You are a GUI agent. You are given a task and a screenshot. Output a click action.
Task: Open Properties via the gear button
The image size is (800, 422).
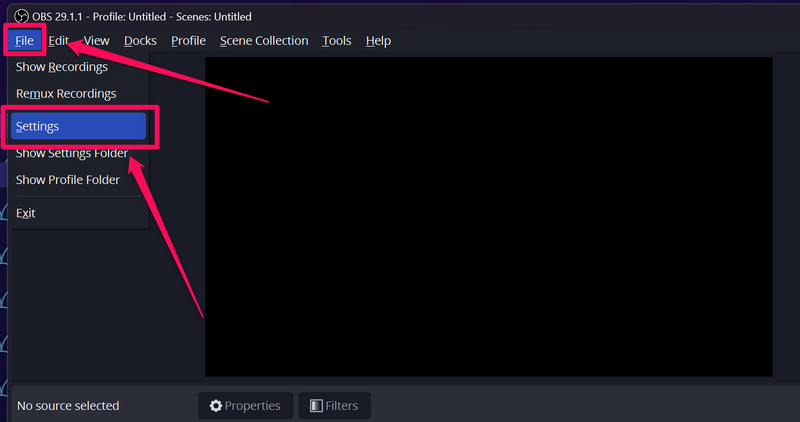click(x=246, y=405)
